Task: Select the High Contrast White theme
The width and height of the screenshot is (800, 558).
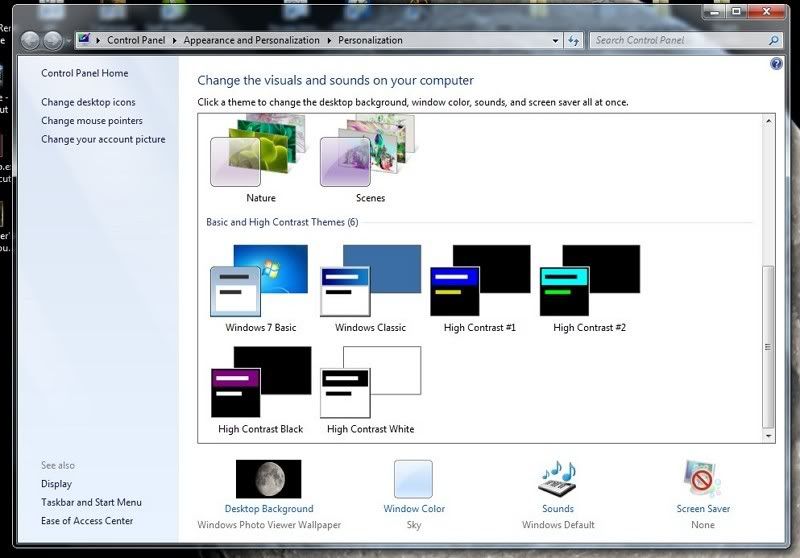Action: click(x=370, y=382)
